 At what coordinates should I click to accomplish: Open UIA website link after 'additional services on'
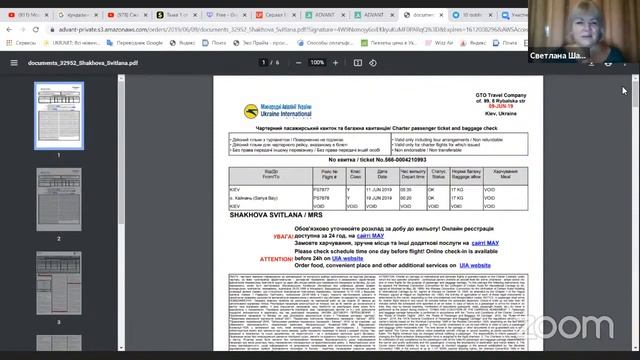(475, 265)
